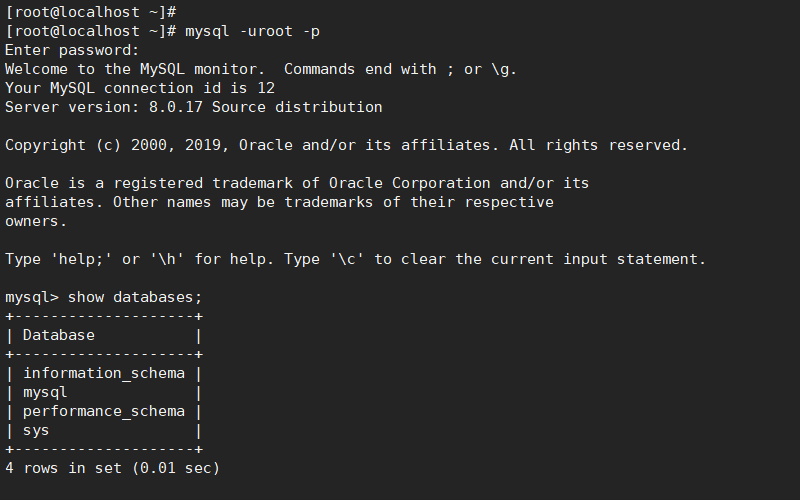Viewport: 800px width, 500px height.
Task: Select the performance_schema database row
Action: (104, 412)
